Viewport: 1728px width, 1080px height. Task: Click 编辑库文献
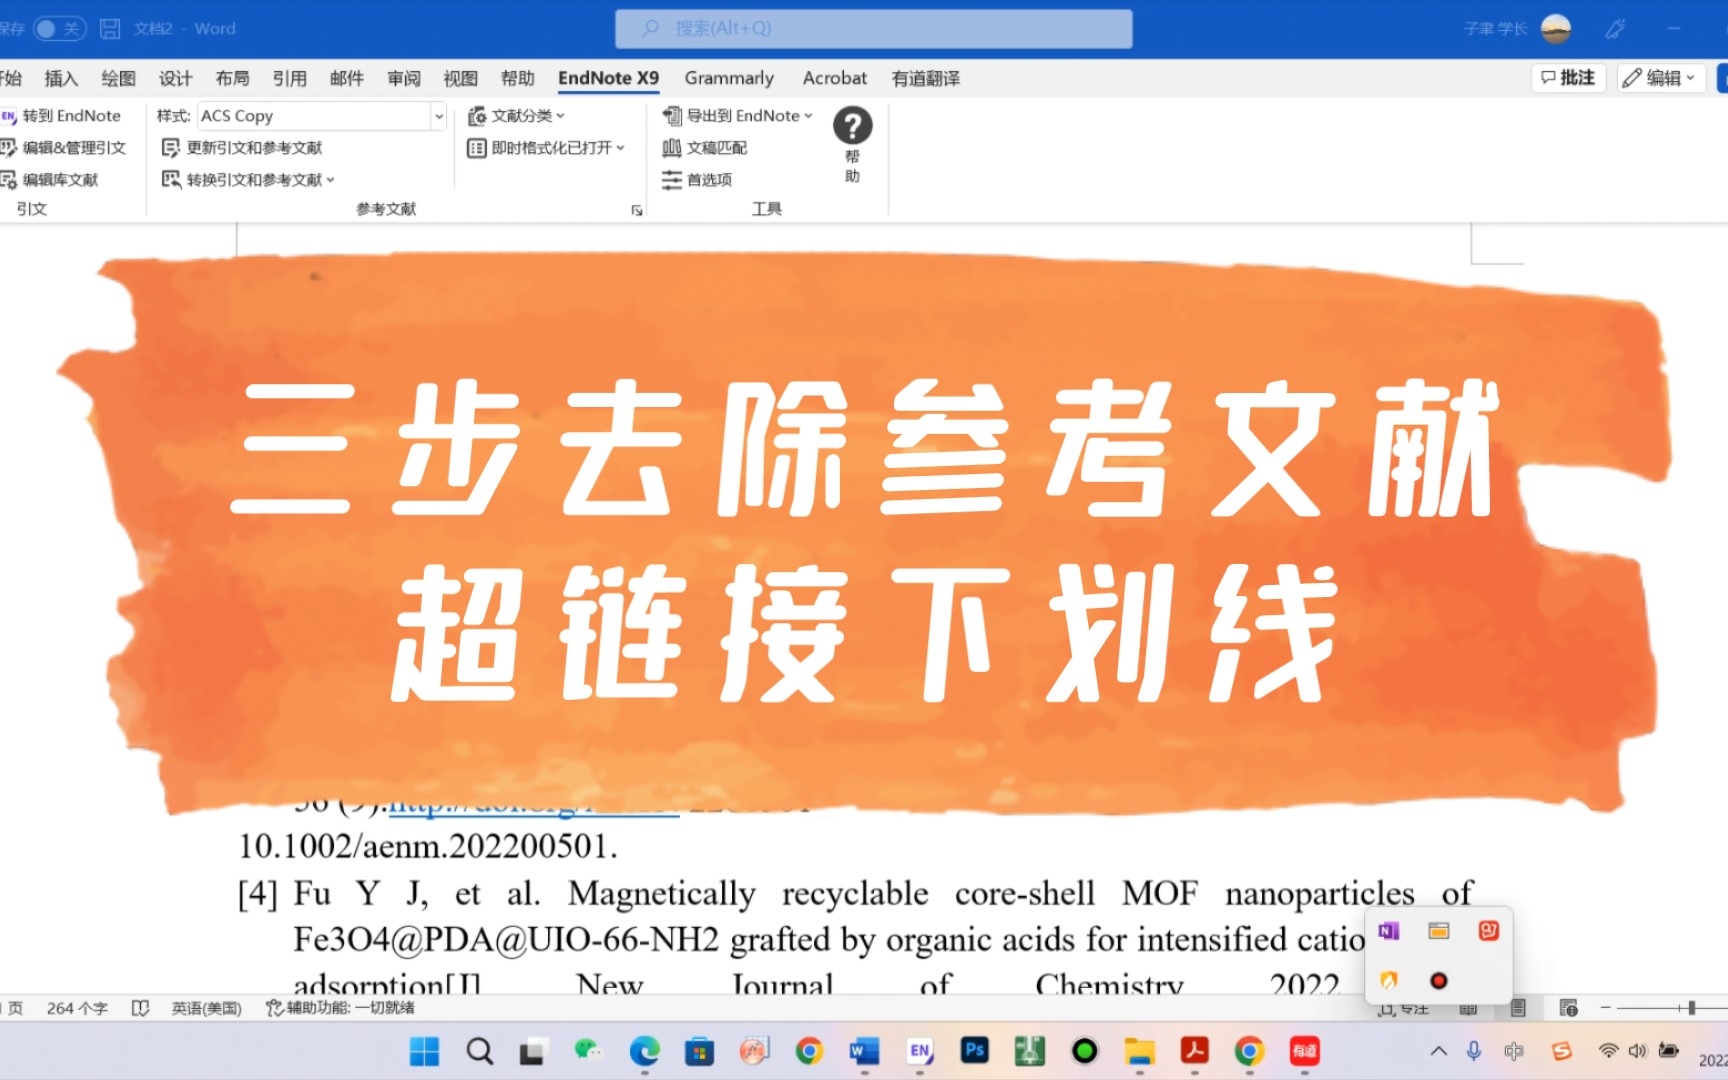coord(50,180)
